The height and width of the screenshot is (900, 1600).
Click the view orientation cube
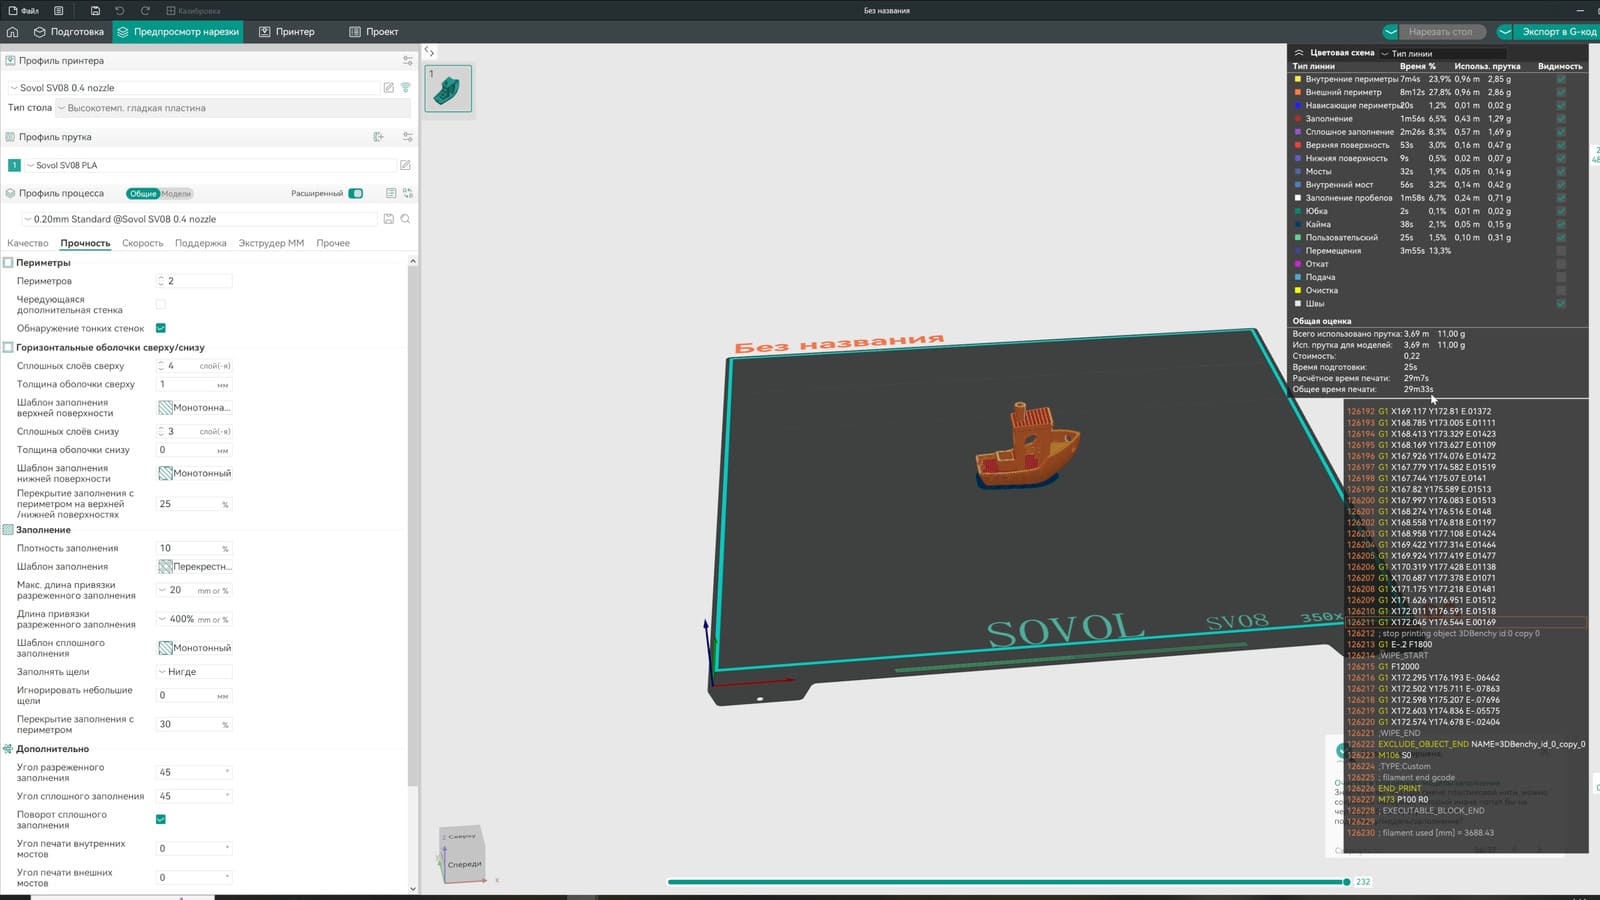coord(462,851)
